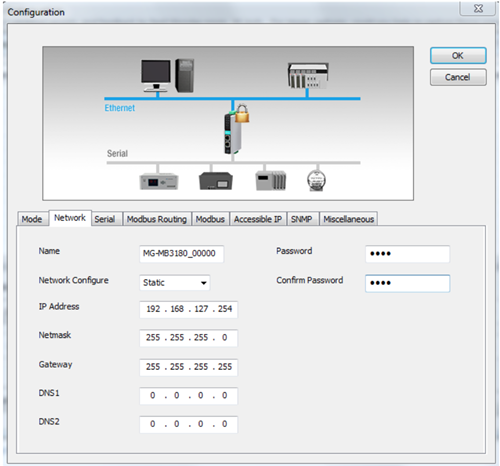Open the Accessible IP tab
The image size is (500, 466).
(x=258, y=219)
